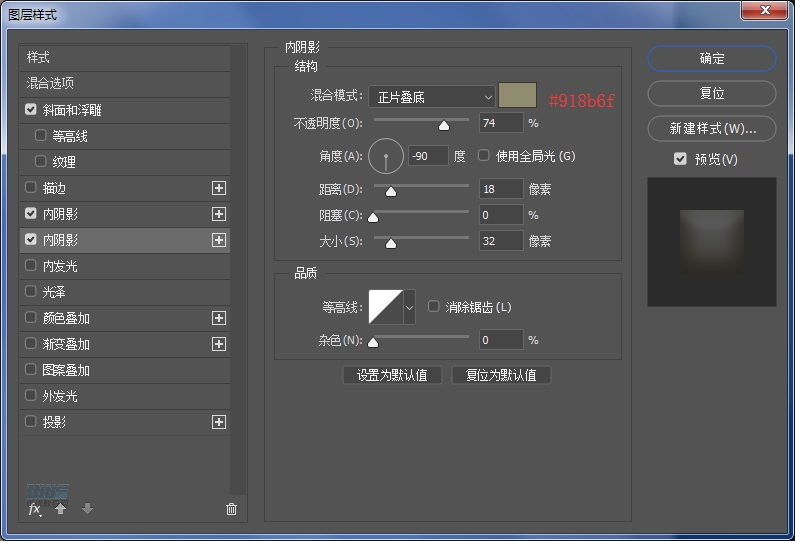
Task: Open the fx effects menu icon
Action: click(x=34, y=509)
